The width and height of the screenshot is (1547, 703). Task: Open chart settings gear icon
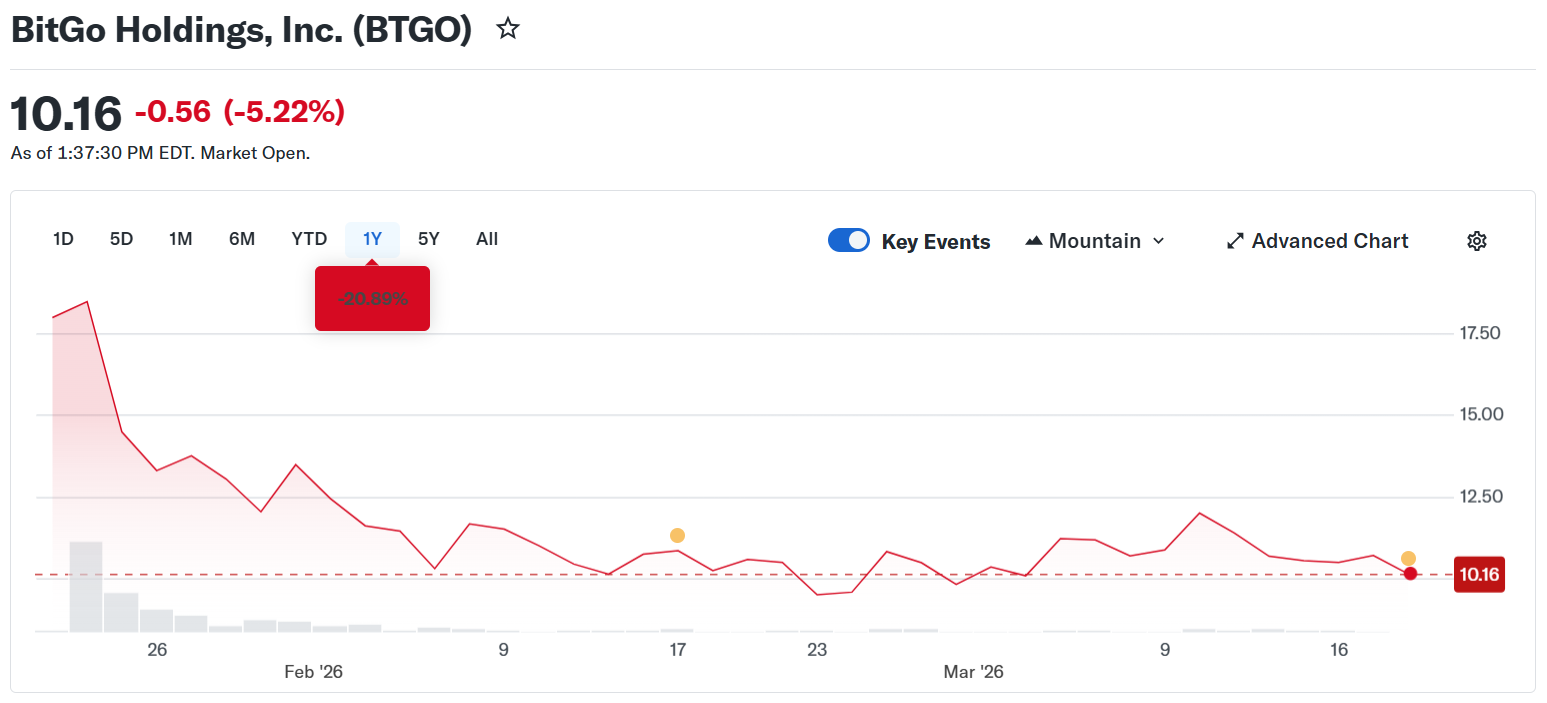(1477, 241)
